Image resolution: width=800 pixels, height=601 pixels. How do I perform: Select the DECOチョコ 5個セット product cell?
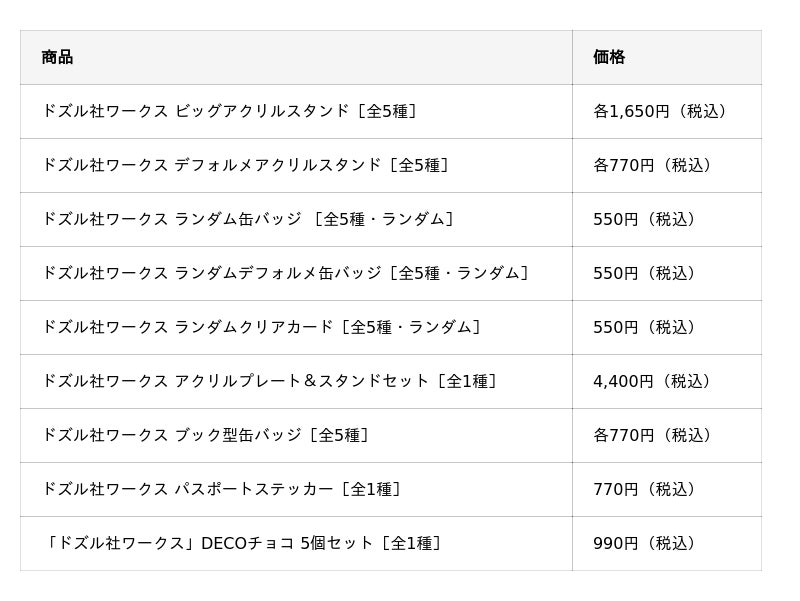click(241, 543)
